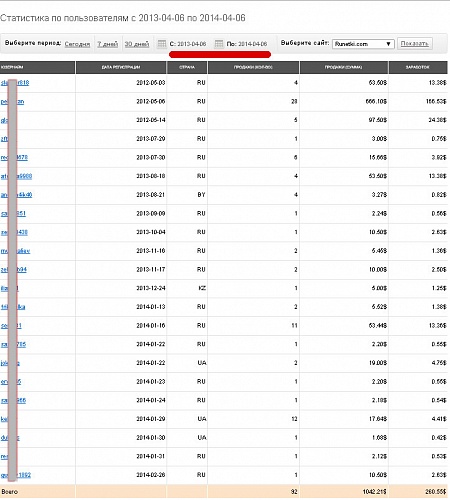Viewport: 450px width, 500px height.
Task: Open user link in the 2013-11-16 row
Action: 15,251
